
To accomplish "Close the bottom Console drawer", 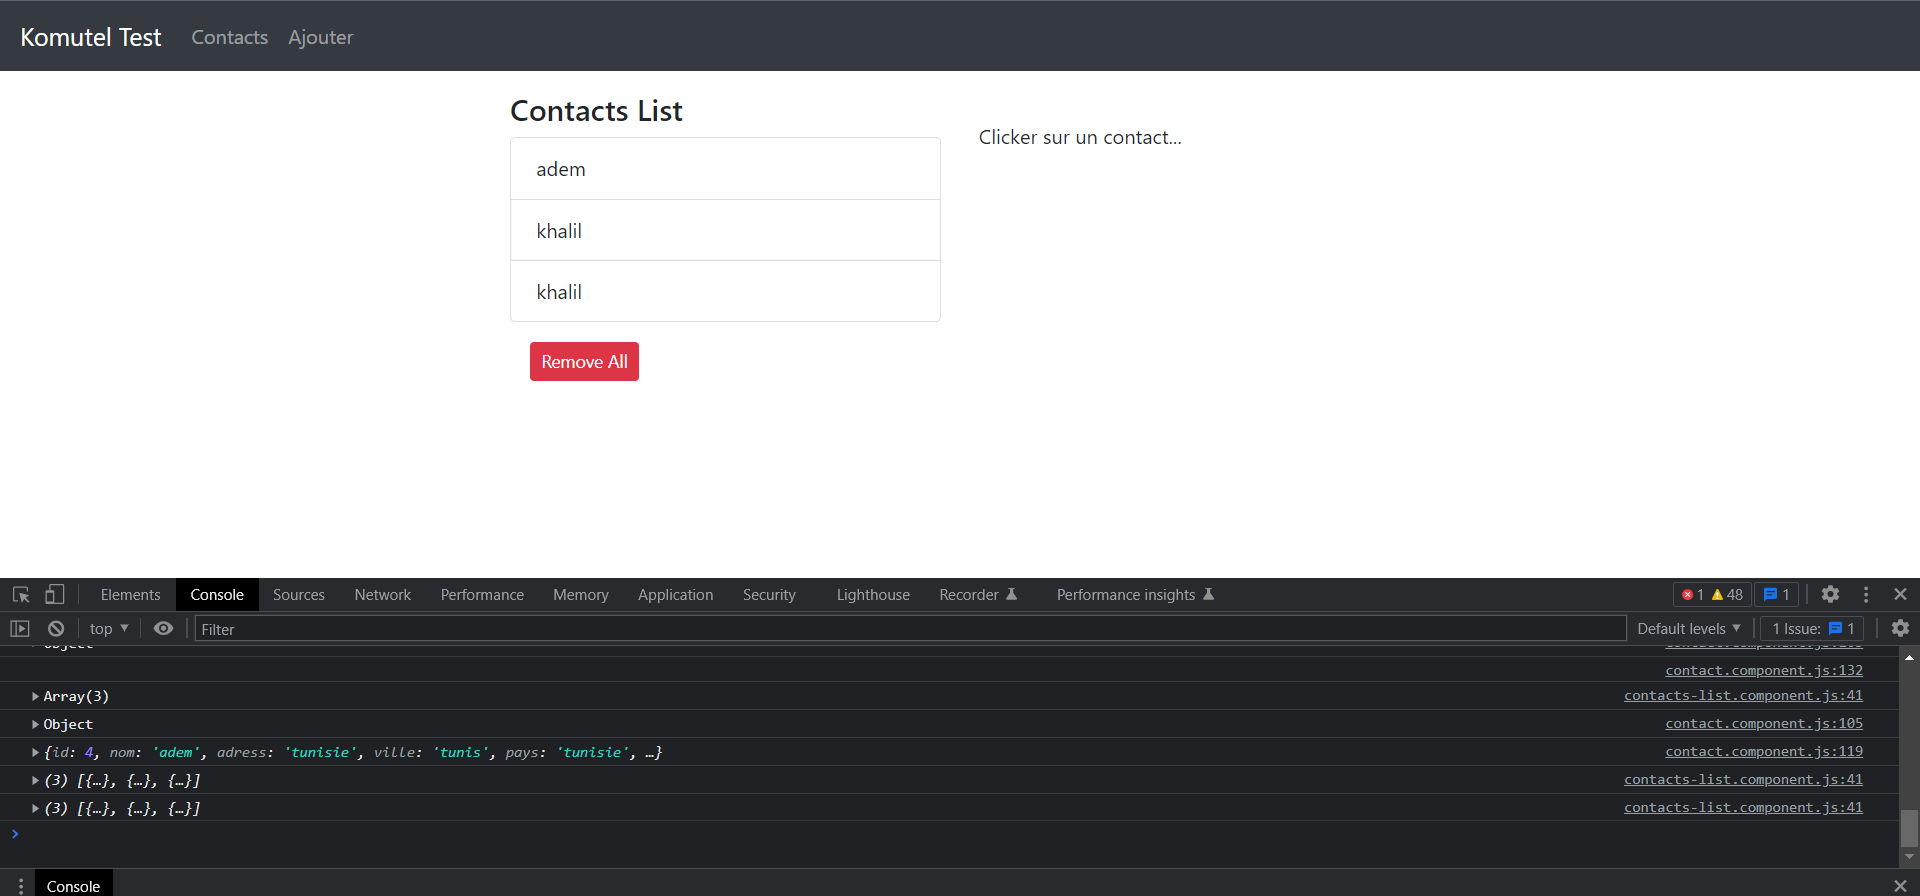I will [x=1900, y=886].
